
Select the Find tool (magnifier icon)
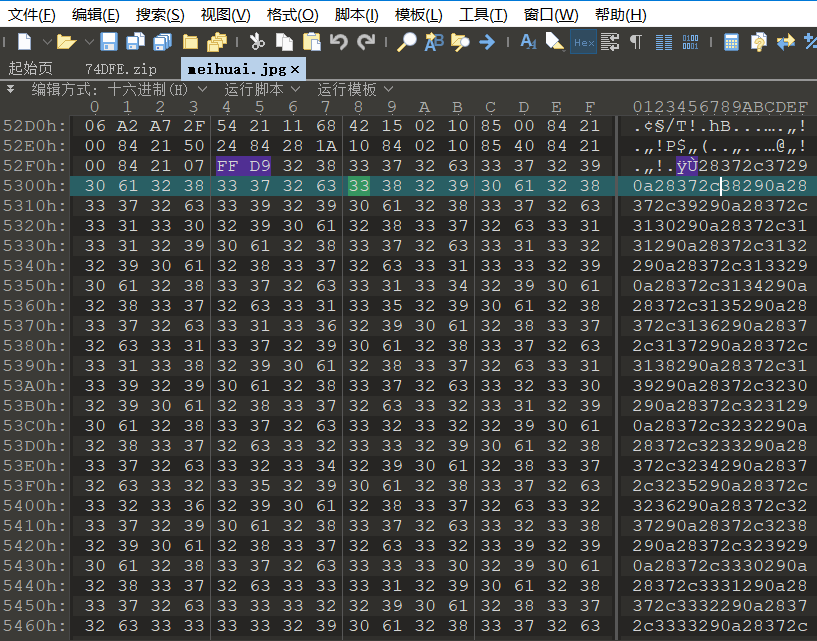coord(407,42)
